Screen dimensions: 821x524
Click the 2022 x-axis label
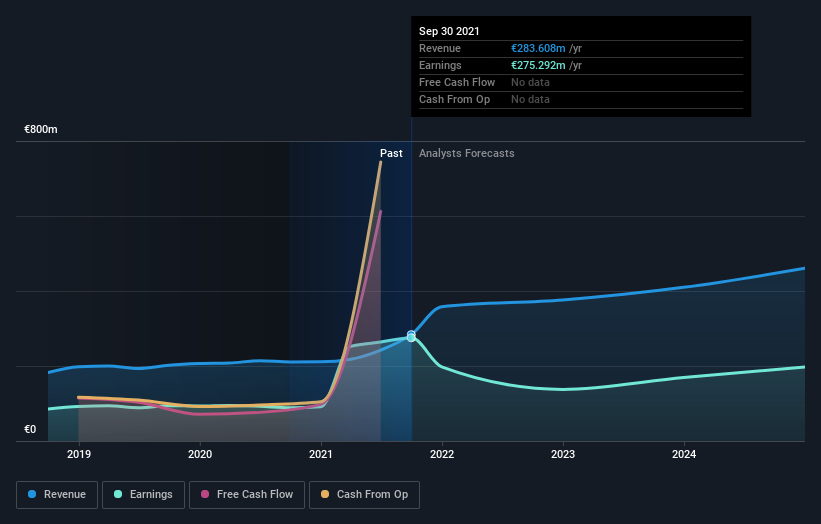tap(442, 454)
